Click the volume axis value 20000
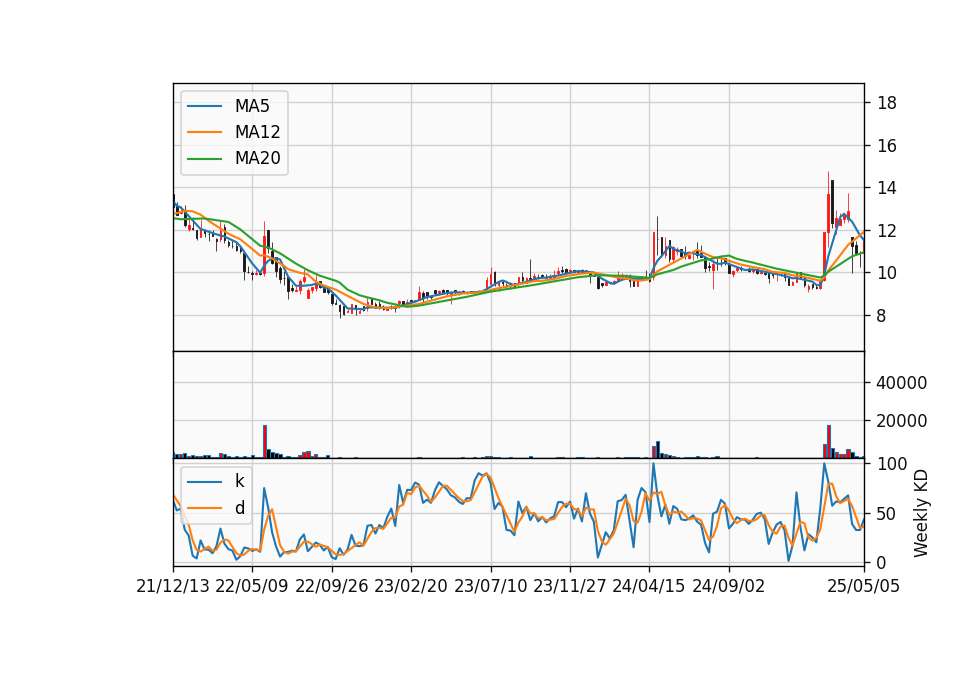Viewport: 960px width, 690px height. click(902, 421)
